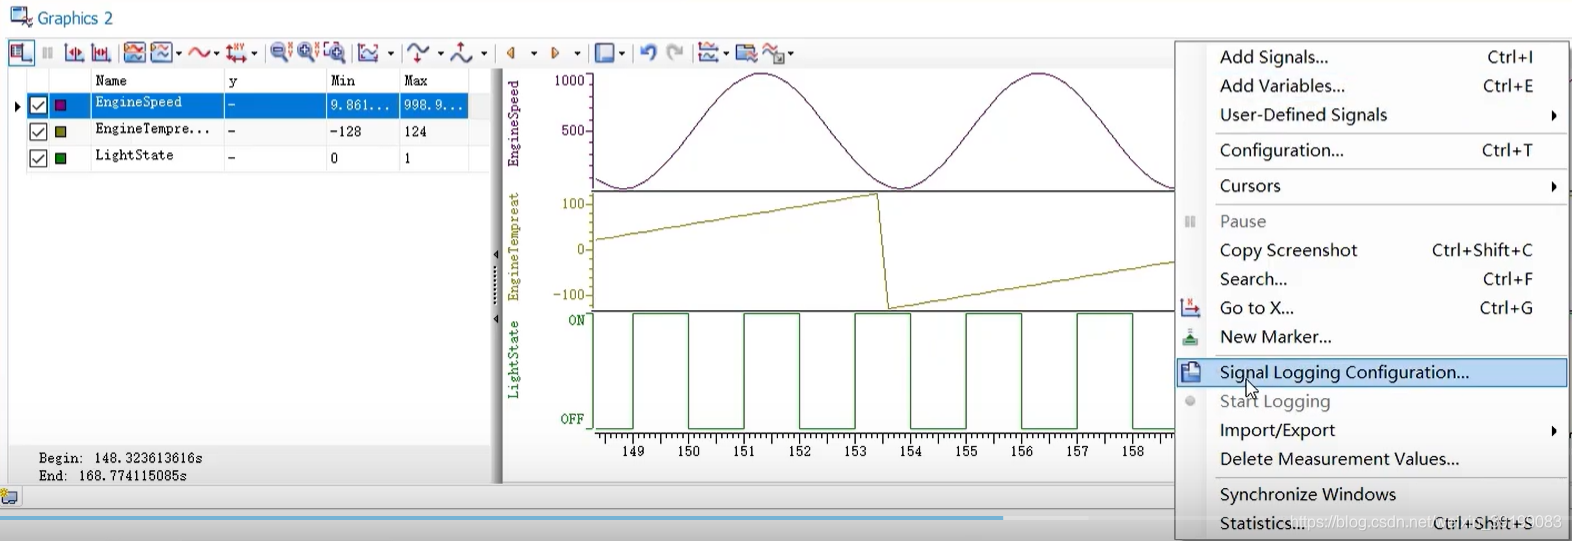Open dropdown next to X/Y axis icon
The image size is (1572, 541).
(254, 54)
